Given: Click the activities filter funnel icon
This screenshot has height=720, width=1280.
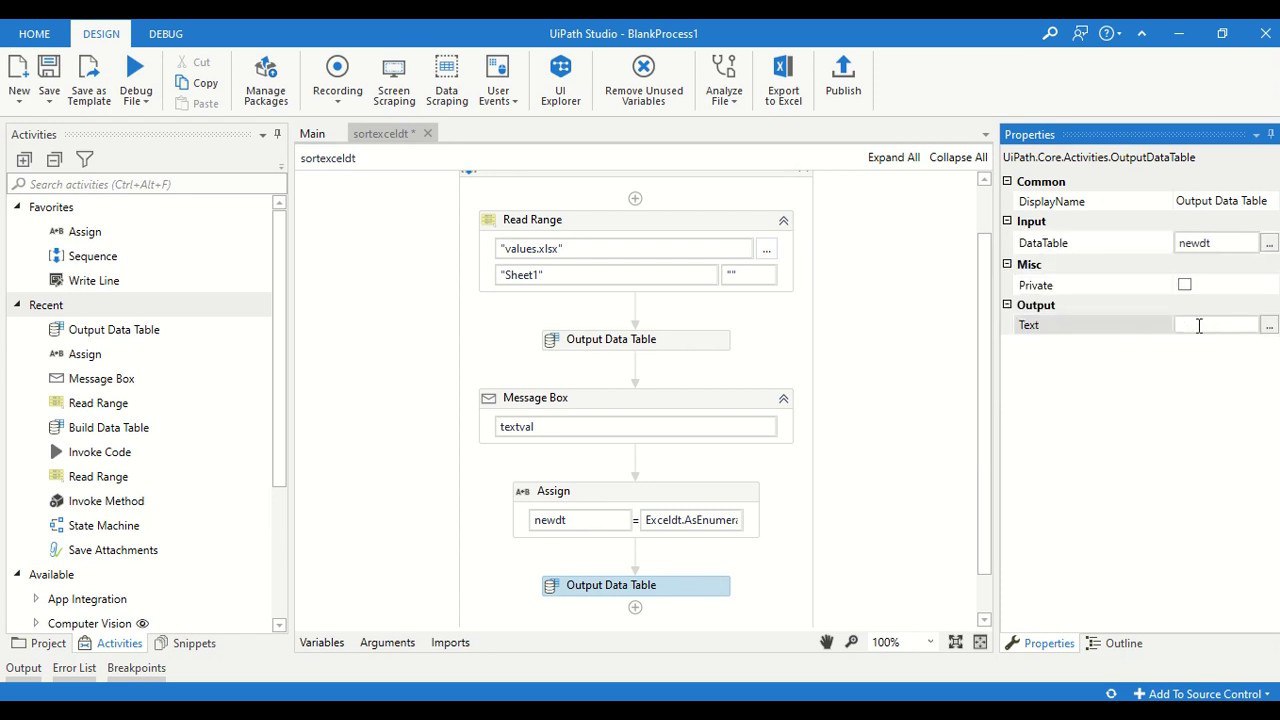Looking at the screenshot, I should point(85,159).
